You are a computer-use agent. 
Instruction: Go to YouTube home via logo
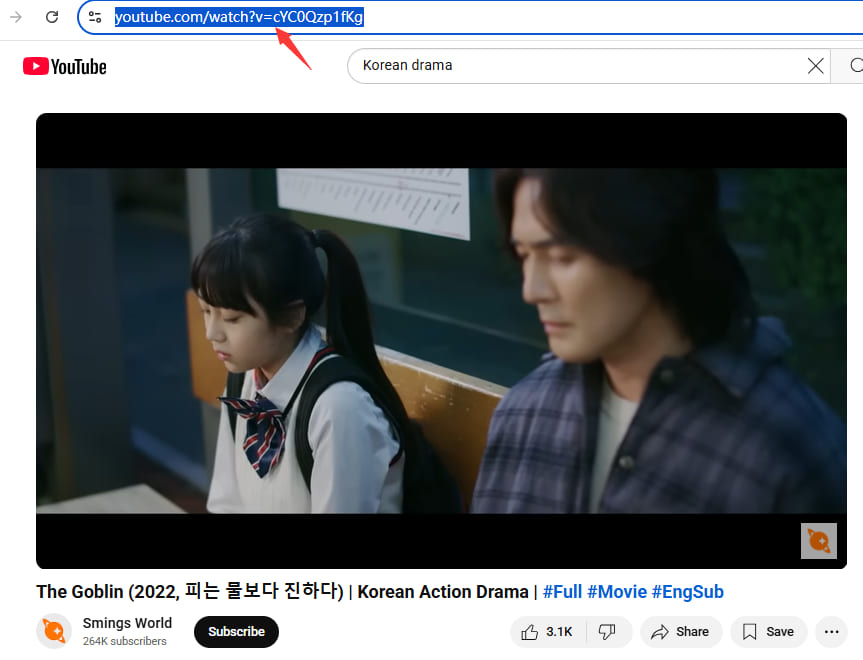65,67
